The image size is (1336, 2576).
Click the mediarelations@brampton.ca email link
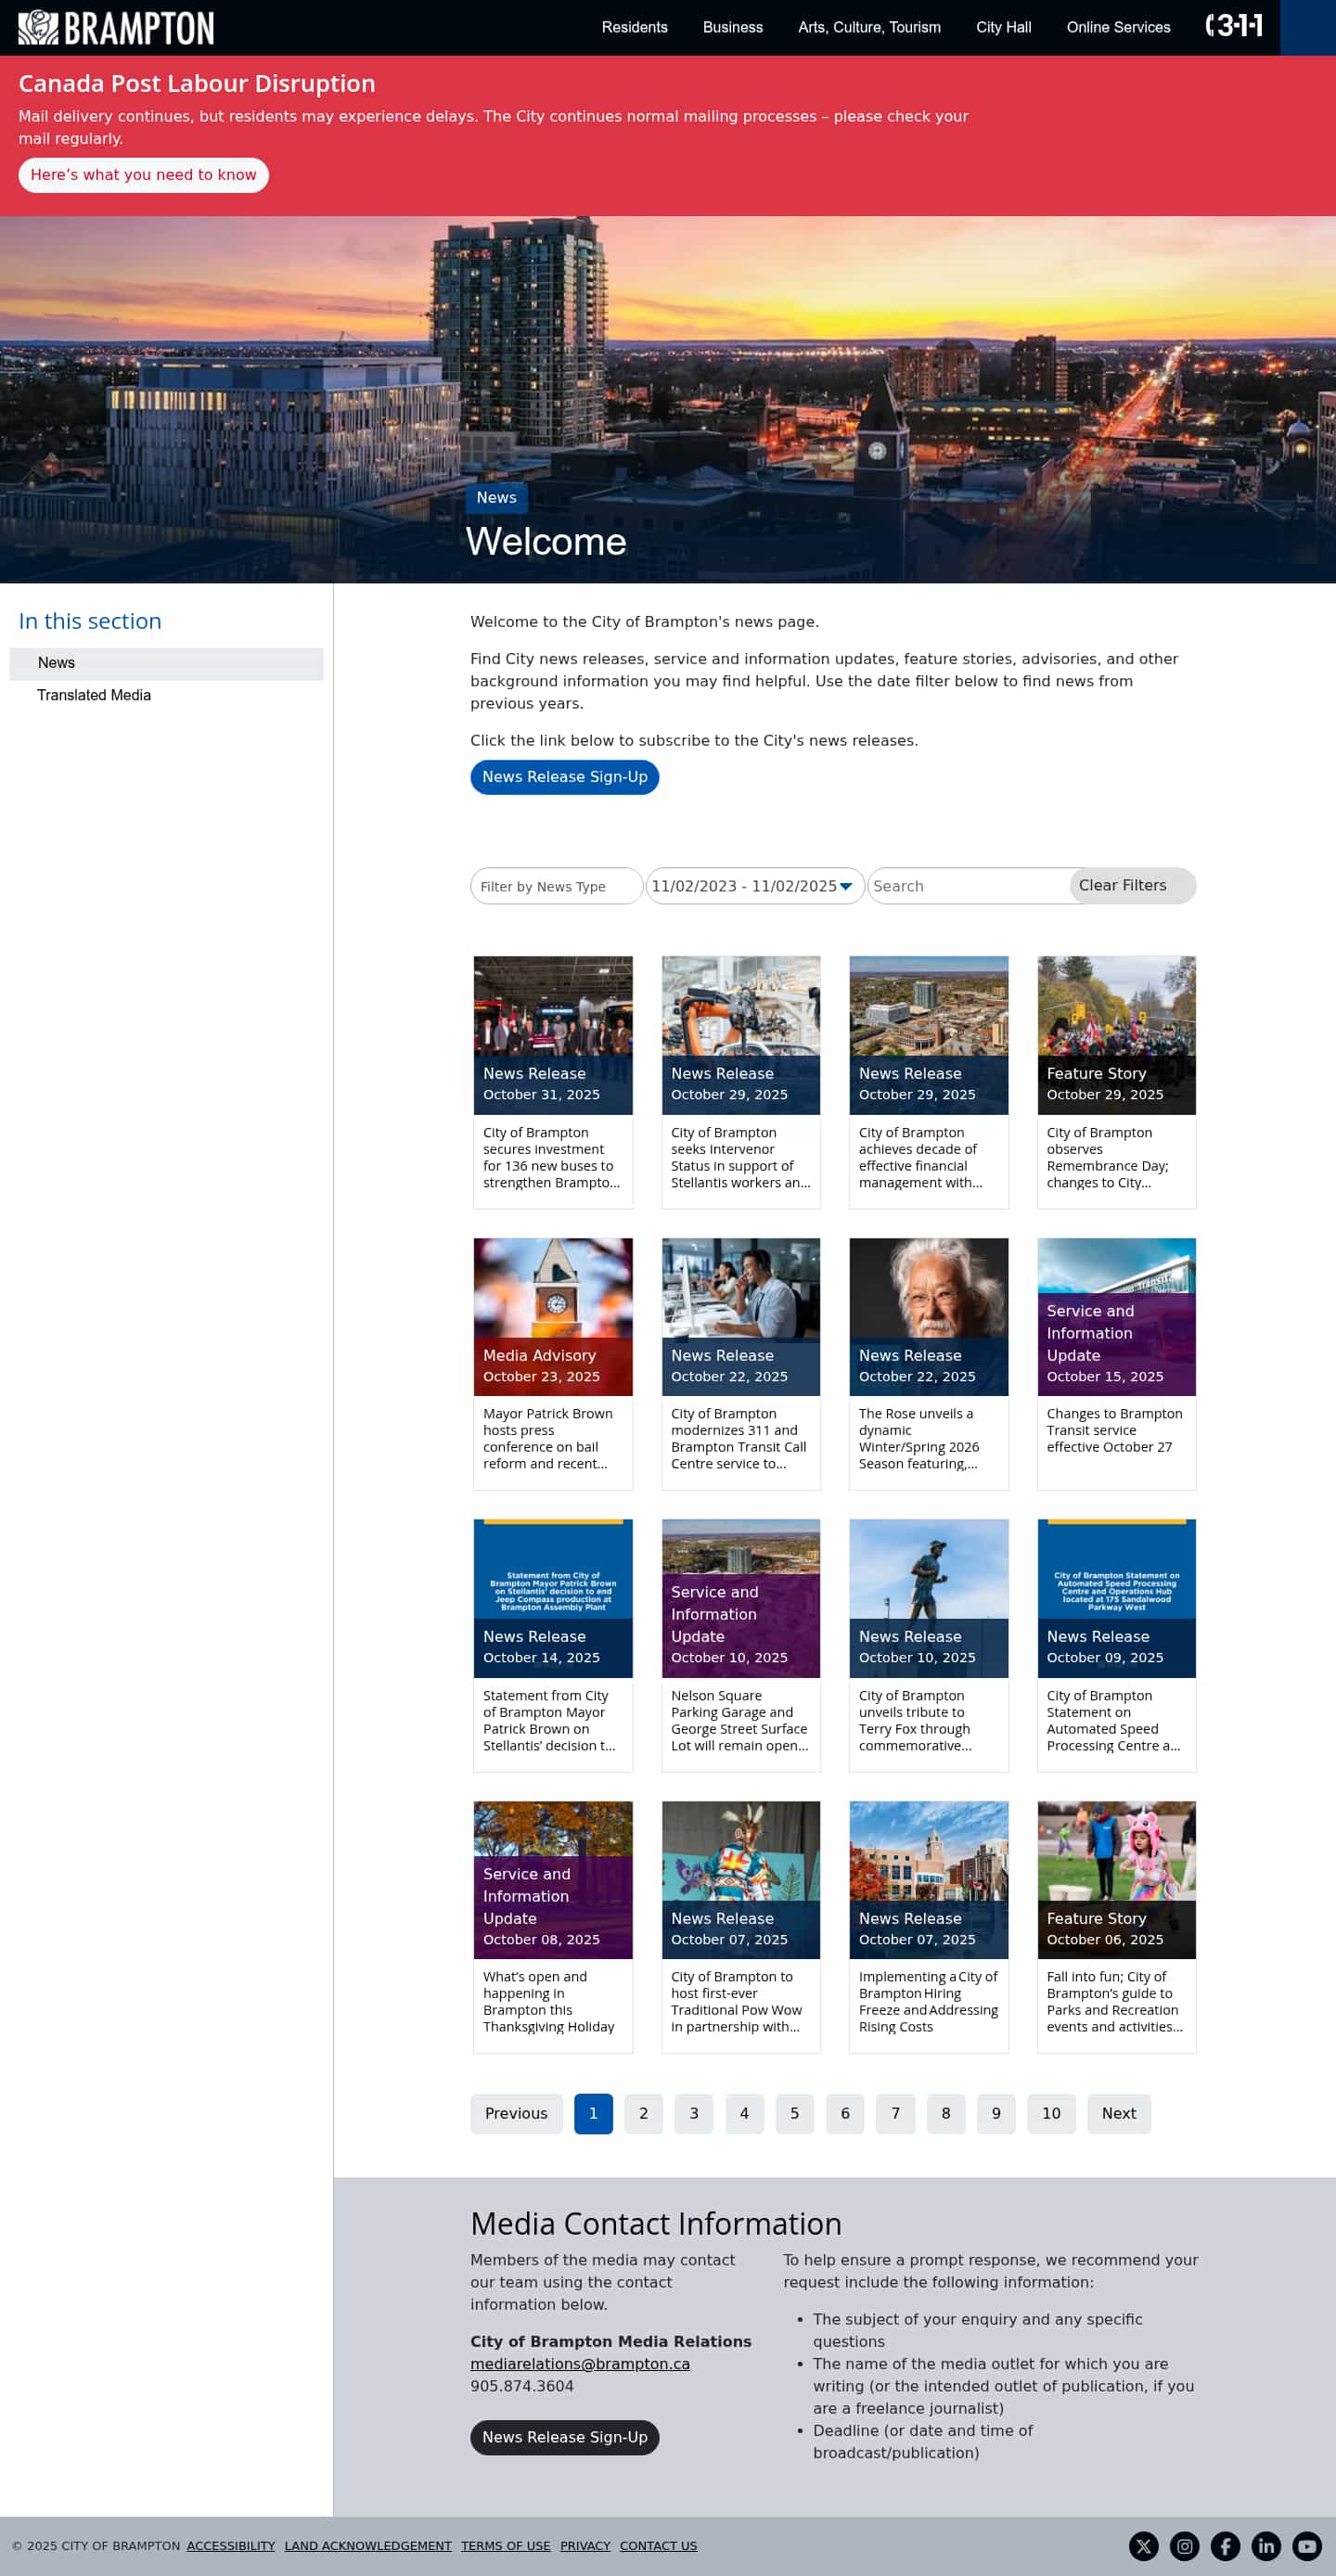580,2364
